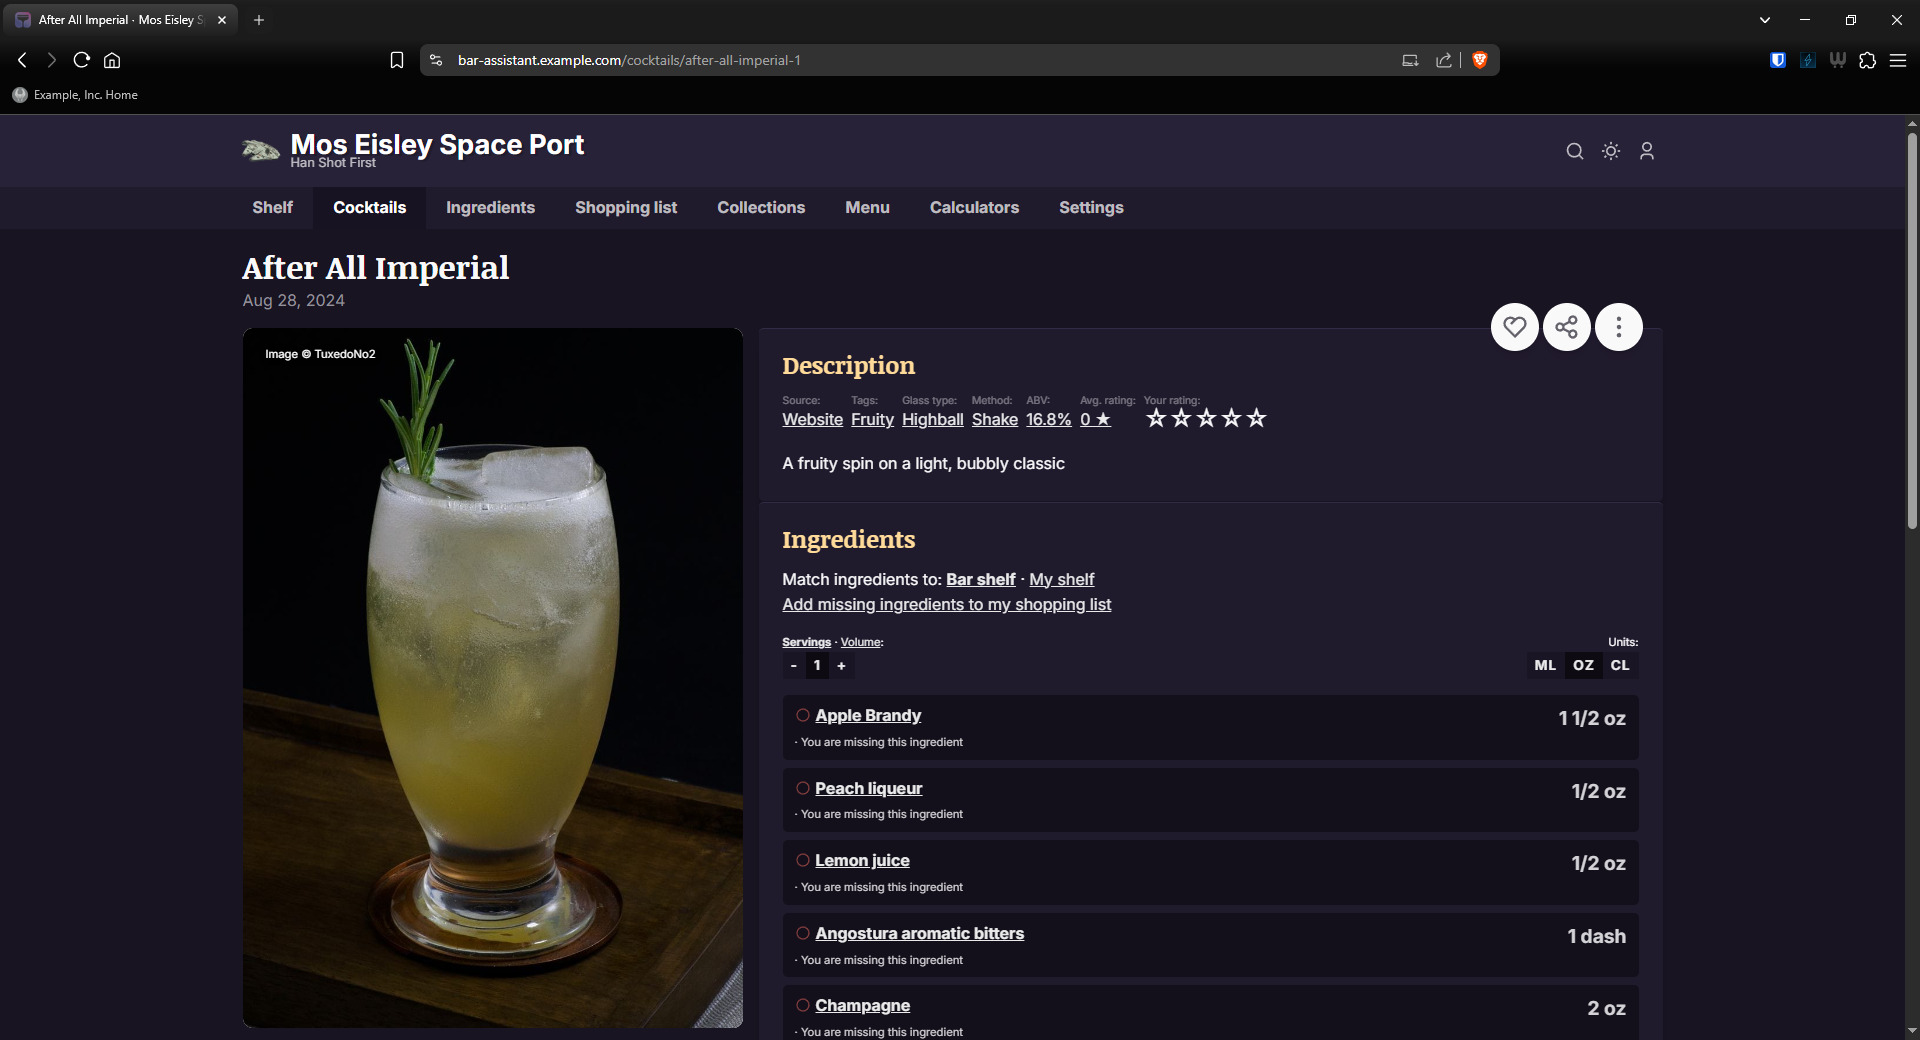Click Add missing ingredients to shopping list
The width and height of the screenshot is (1920, 1040).
coord(946,604)
